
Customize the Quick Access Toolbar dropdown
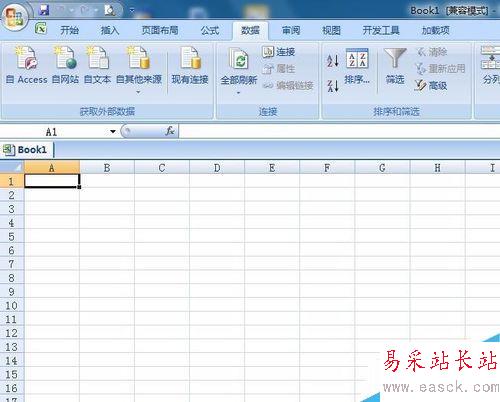click(132, 11)
